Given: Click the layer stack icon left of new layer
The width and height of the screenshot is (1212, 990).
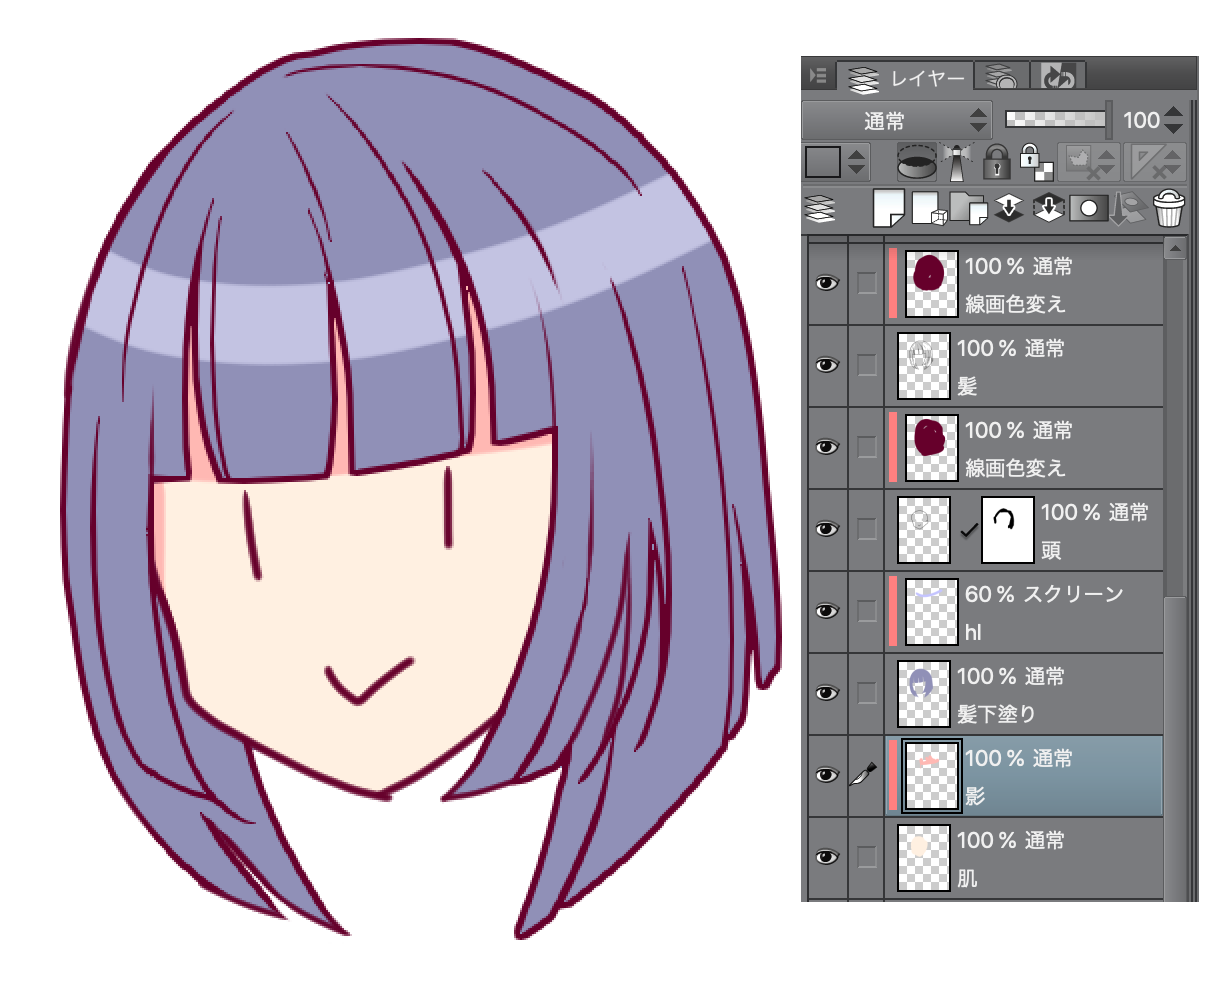Looking at the screenshot, I should pos(820,209).
